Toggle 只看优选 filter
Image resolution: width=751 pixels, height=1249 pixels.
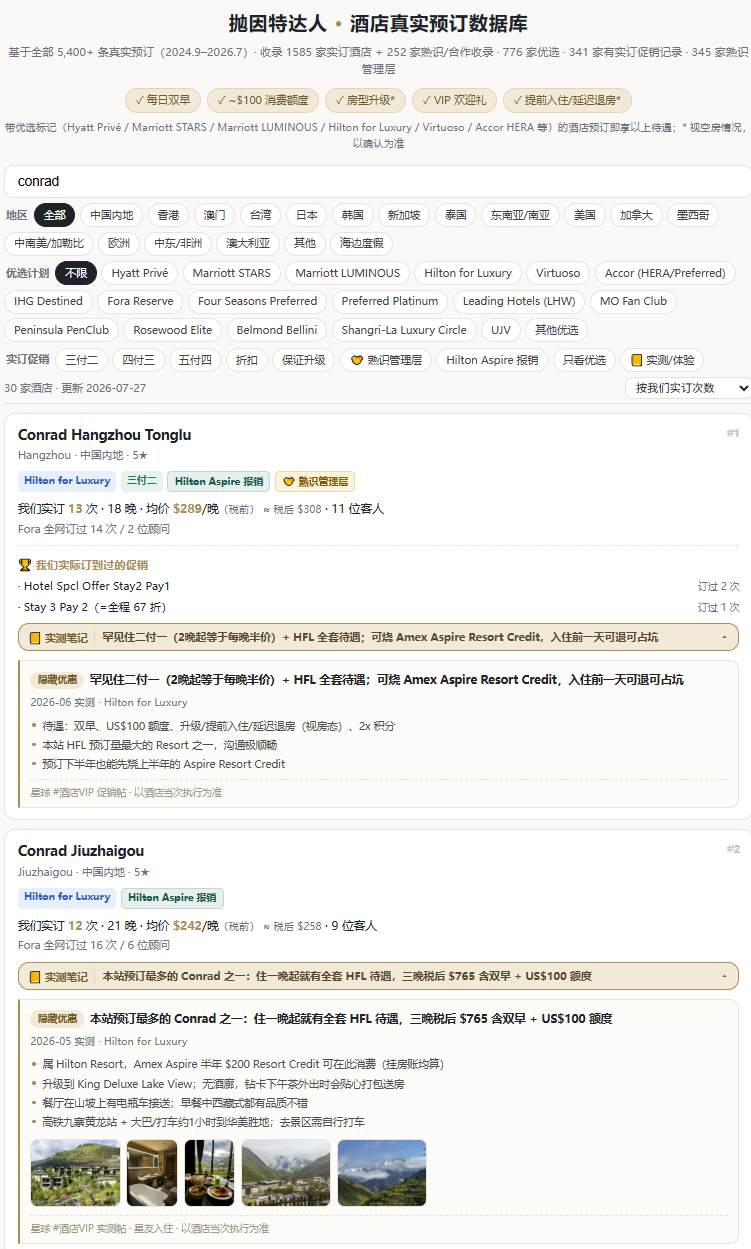tap(584, 360)
